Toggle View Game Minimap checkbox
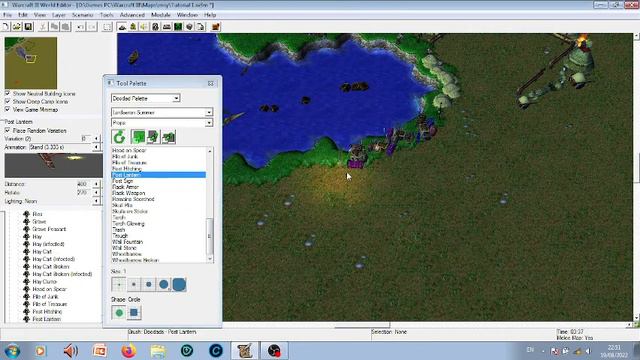Image resolution: width=640 pixels, height=360 pixels. pos(7,109)
